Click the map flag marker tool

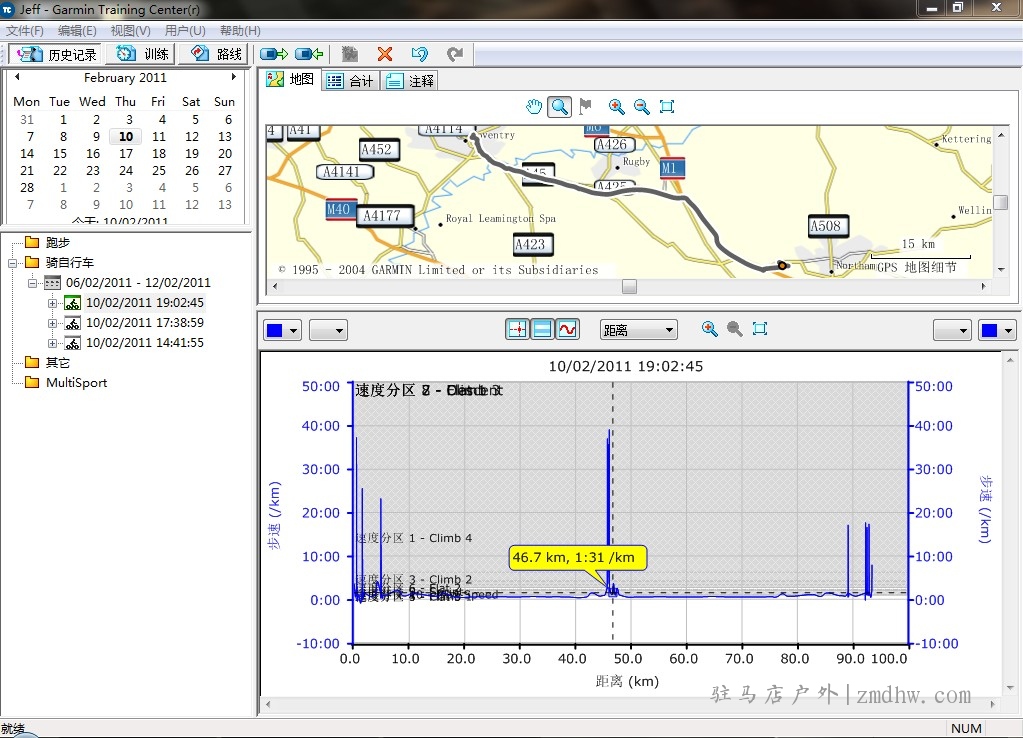[585, 106]
